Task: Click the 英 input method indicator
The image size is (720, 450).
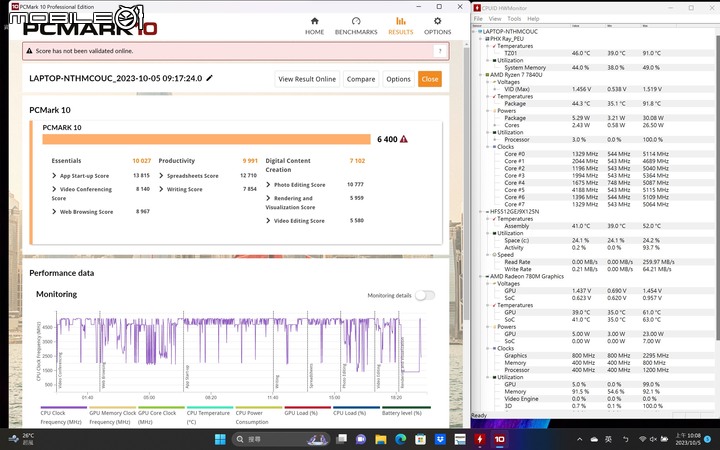Action: [x=608, y=439]
